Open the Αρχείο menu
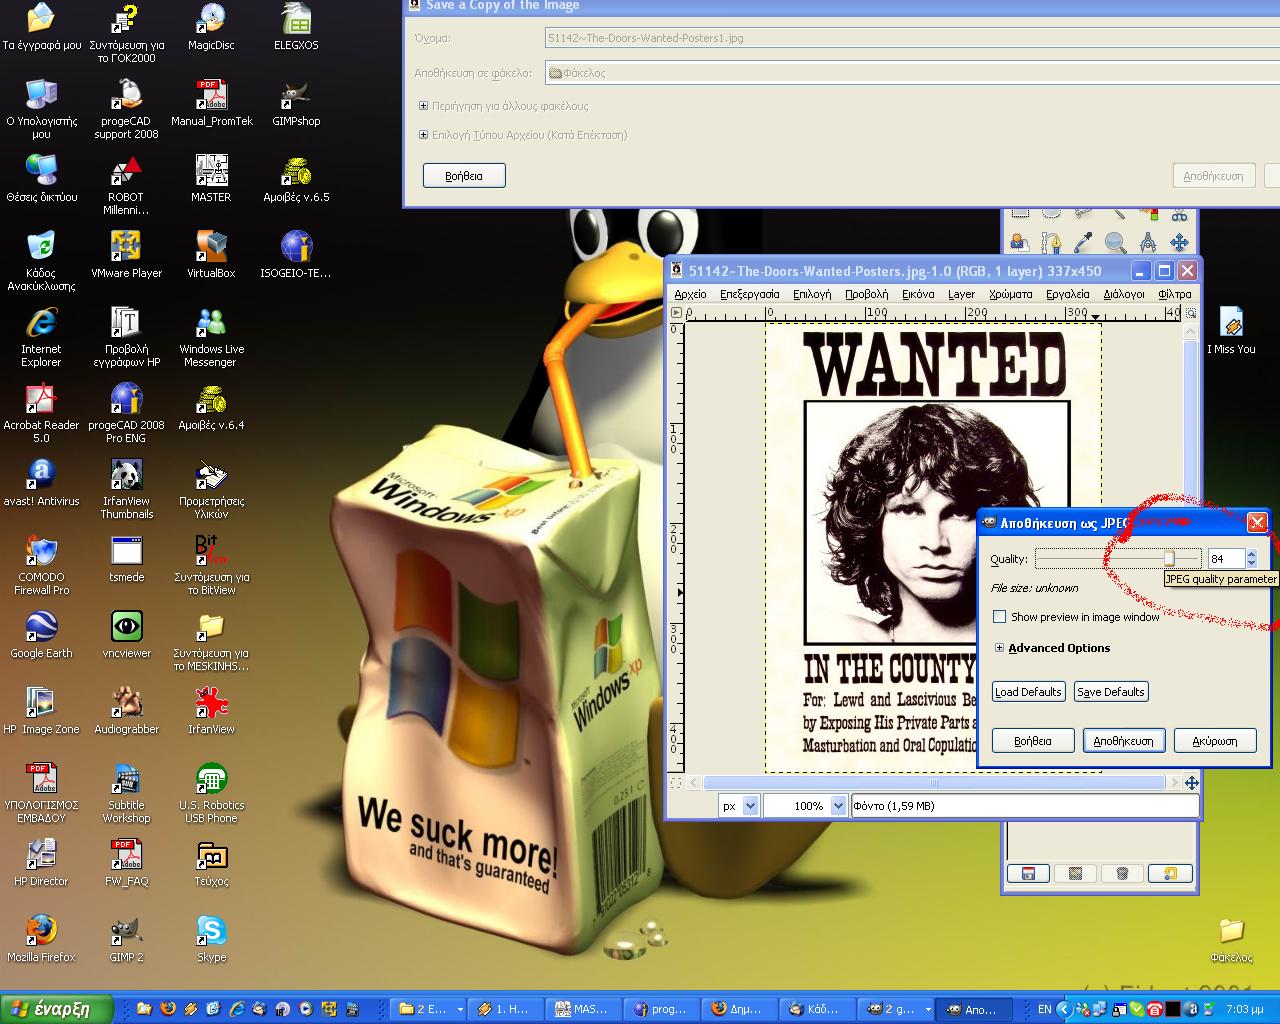 pos(690,294)
